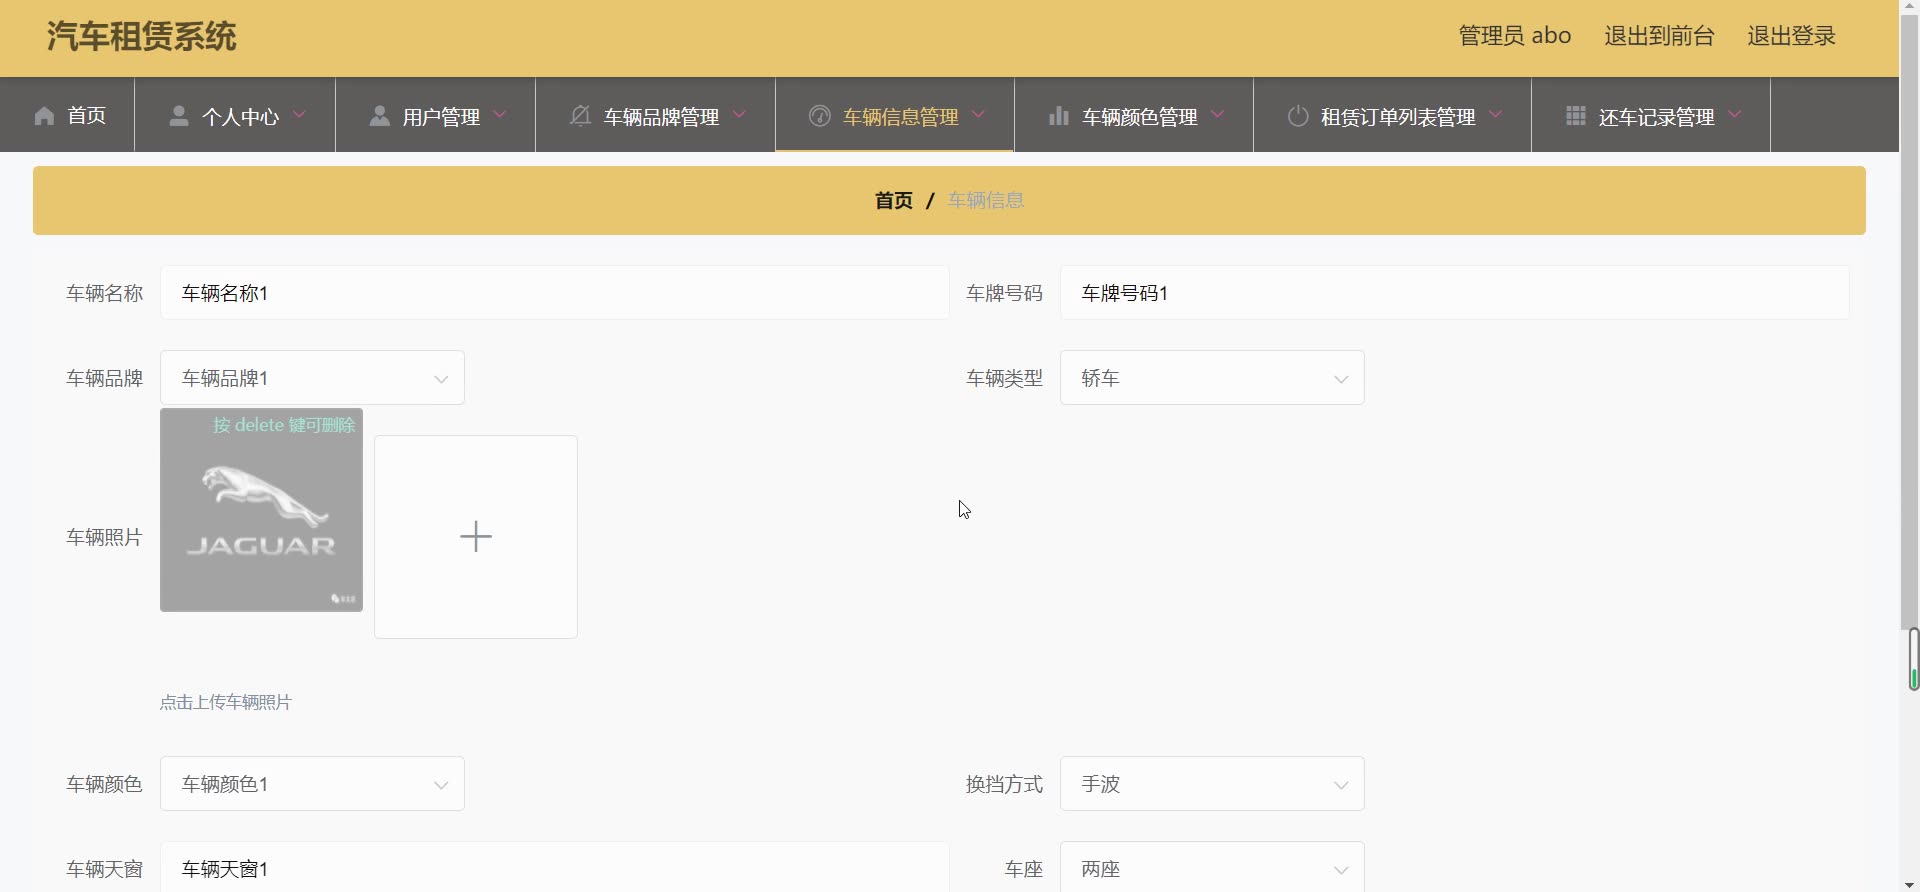This screenshot has width=1920, height=892.
Task: Click 车辆信息 breadcrumb item
Action: [x=986, y=201]
